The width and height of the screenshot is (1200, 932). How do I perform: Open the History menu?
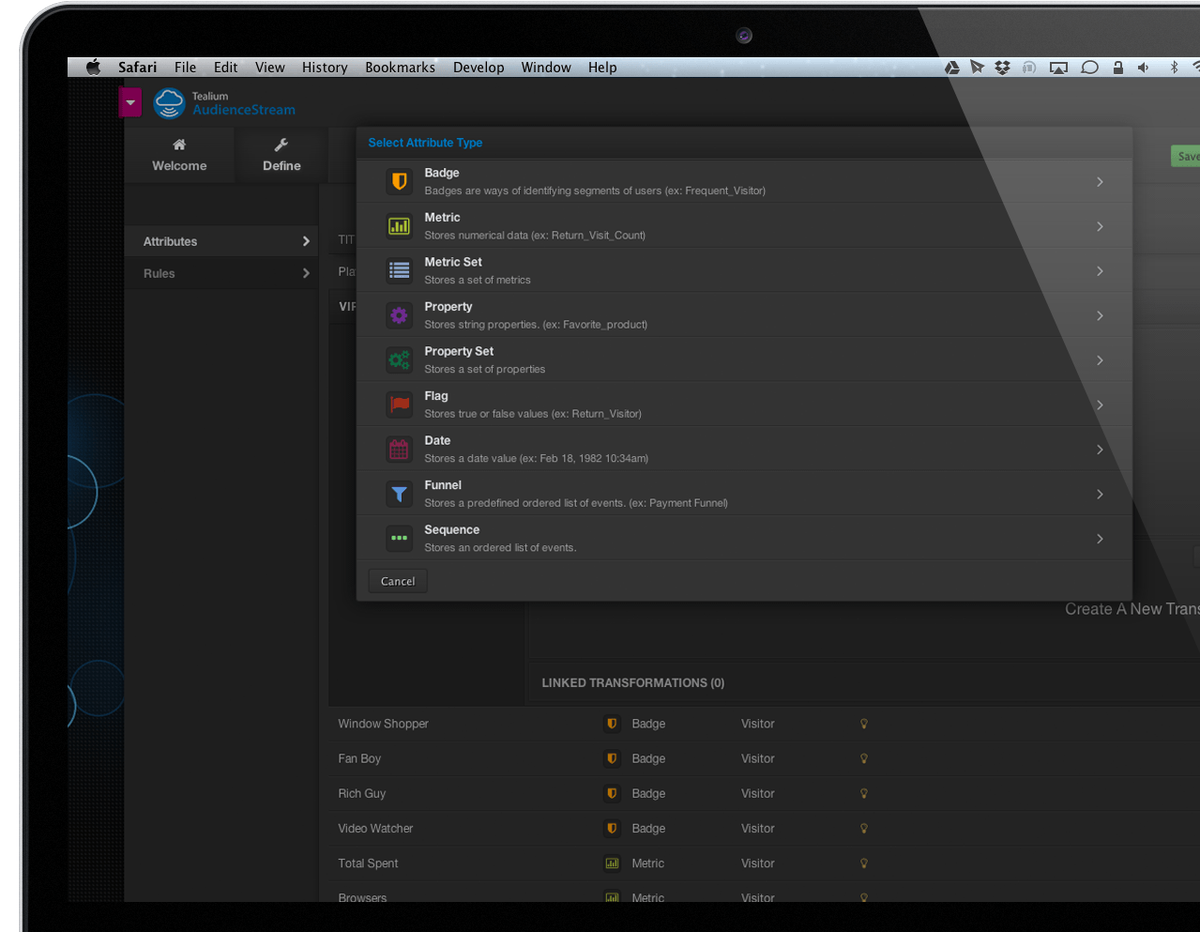325,67
